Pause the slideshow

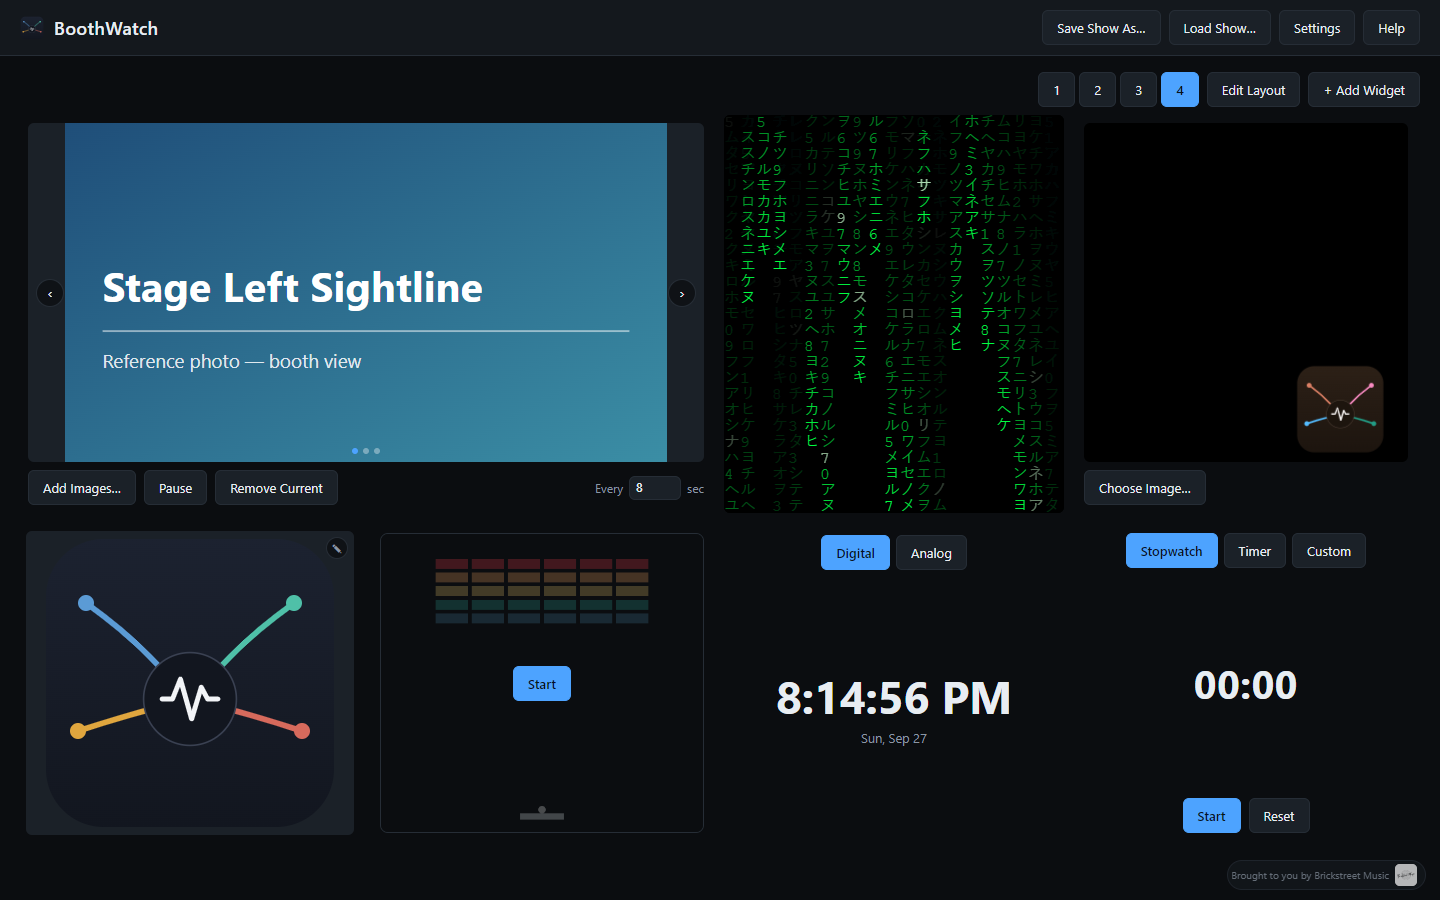coord(175,488)
